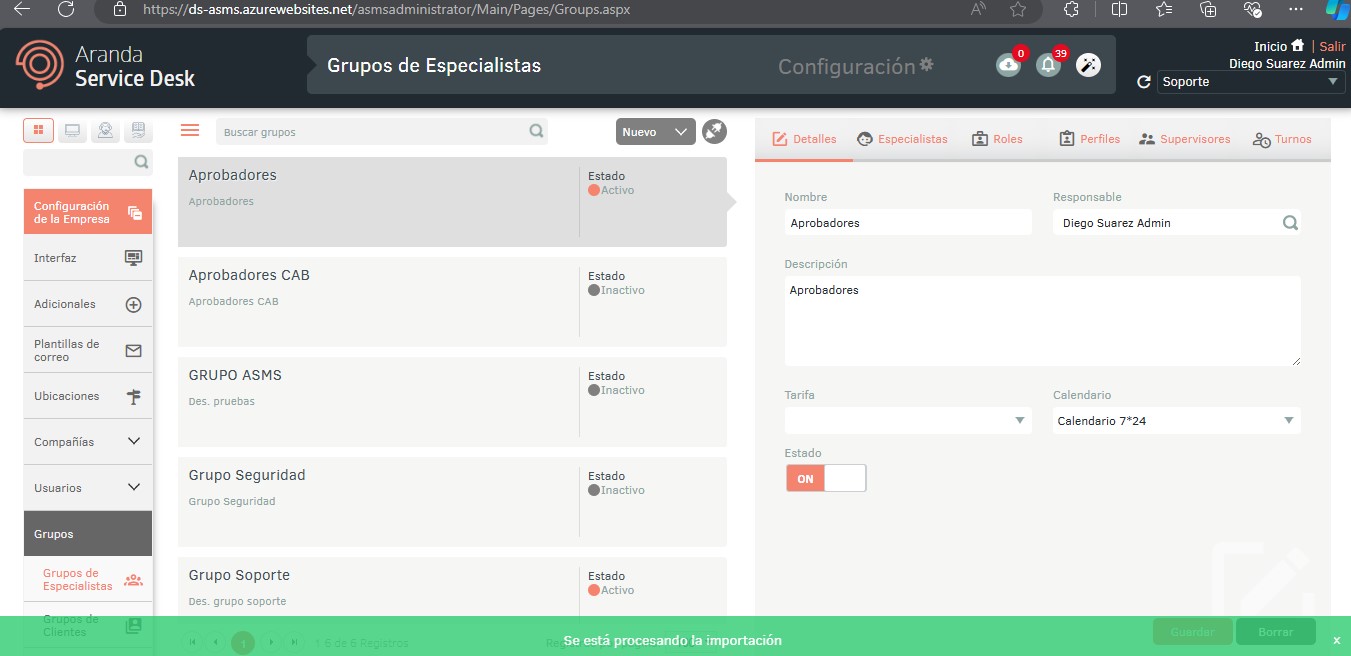Click the refresh icon beside Soporte dropdown
This screenshot has width=1351, height=656.
pyautogui.click(x=1144, y=82)
